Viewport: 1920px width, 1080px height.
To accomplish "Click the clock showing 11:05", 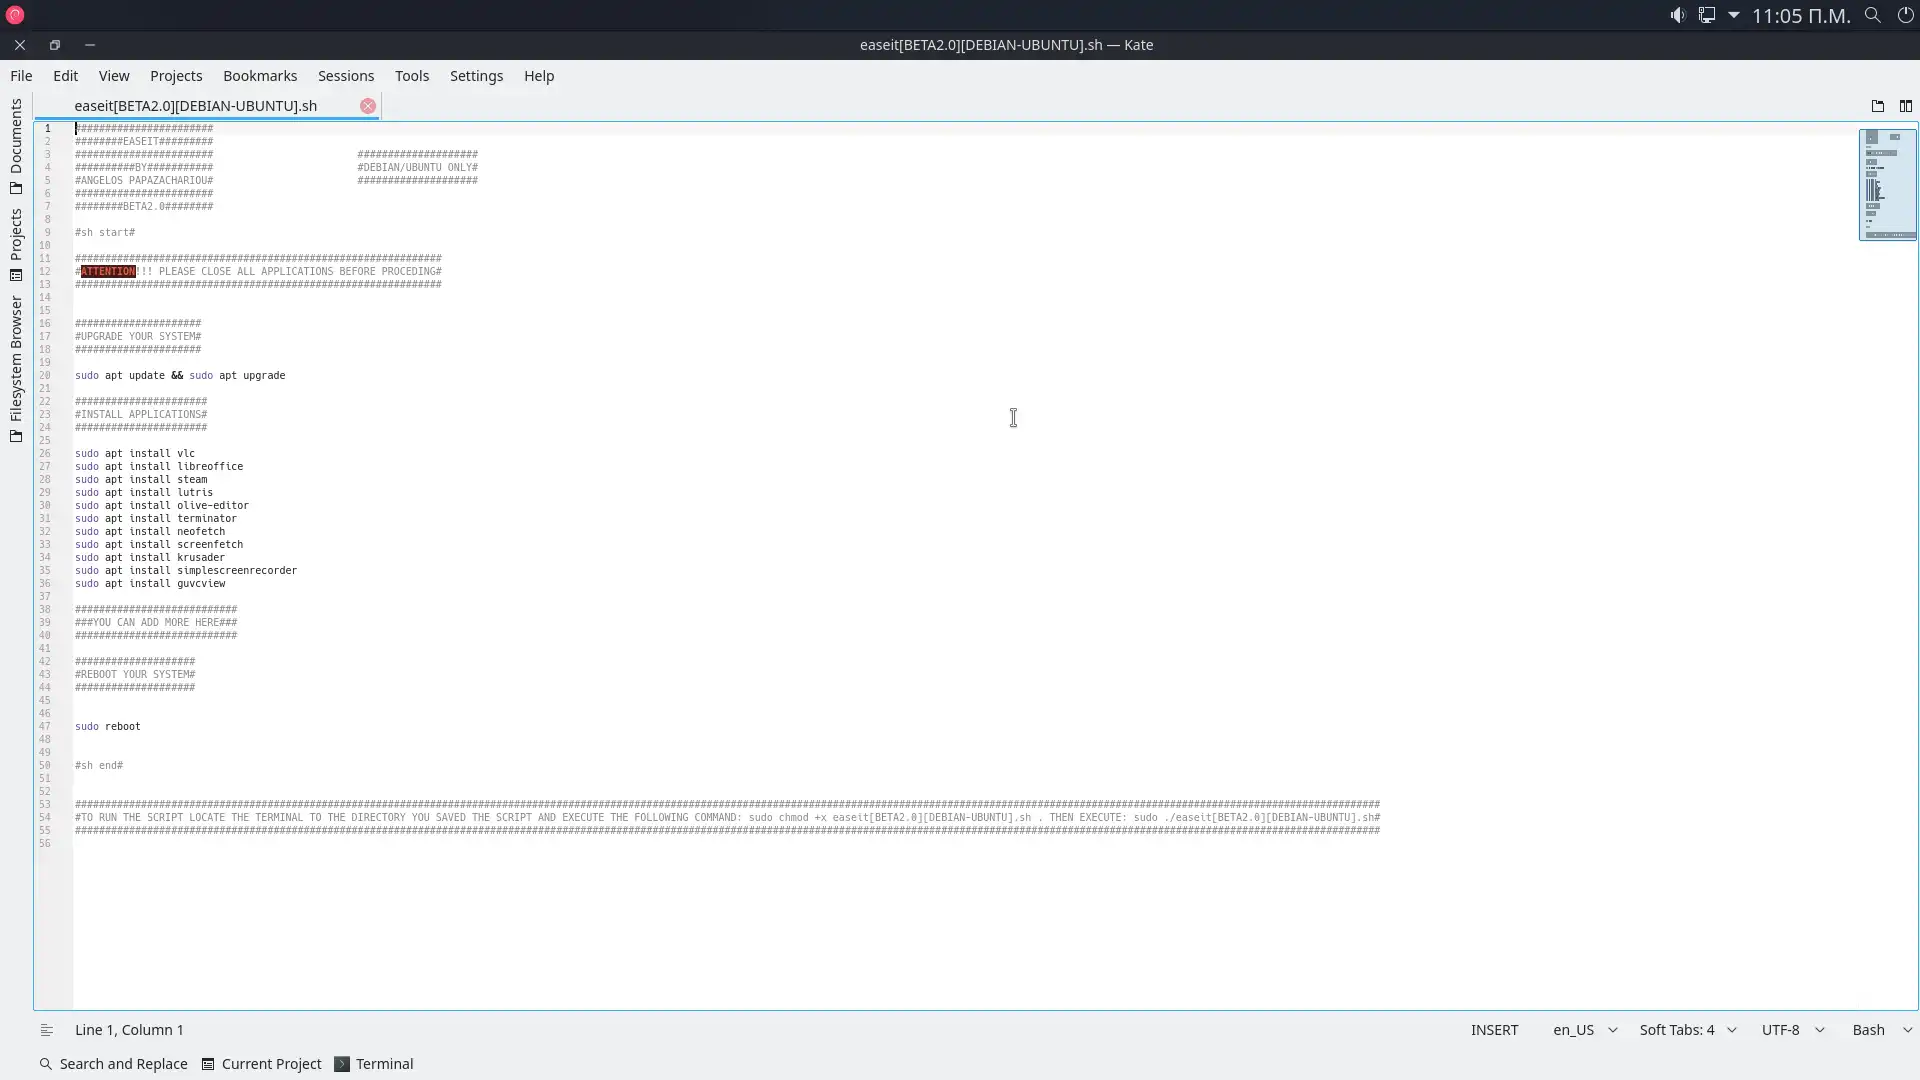I will pos(1801,15).
